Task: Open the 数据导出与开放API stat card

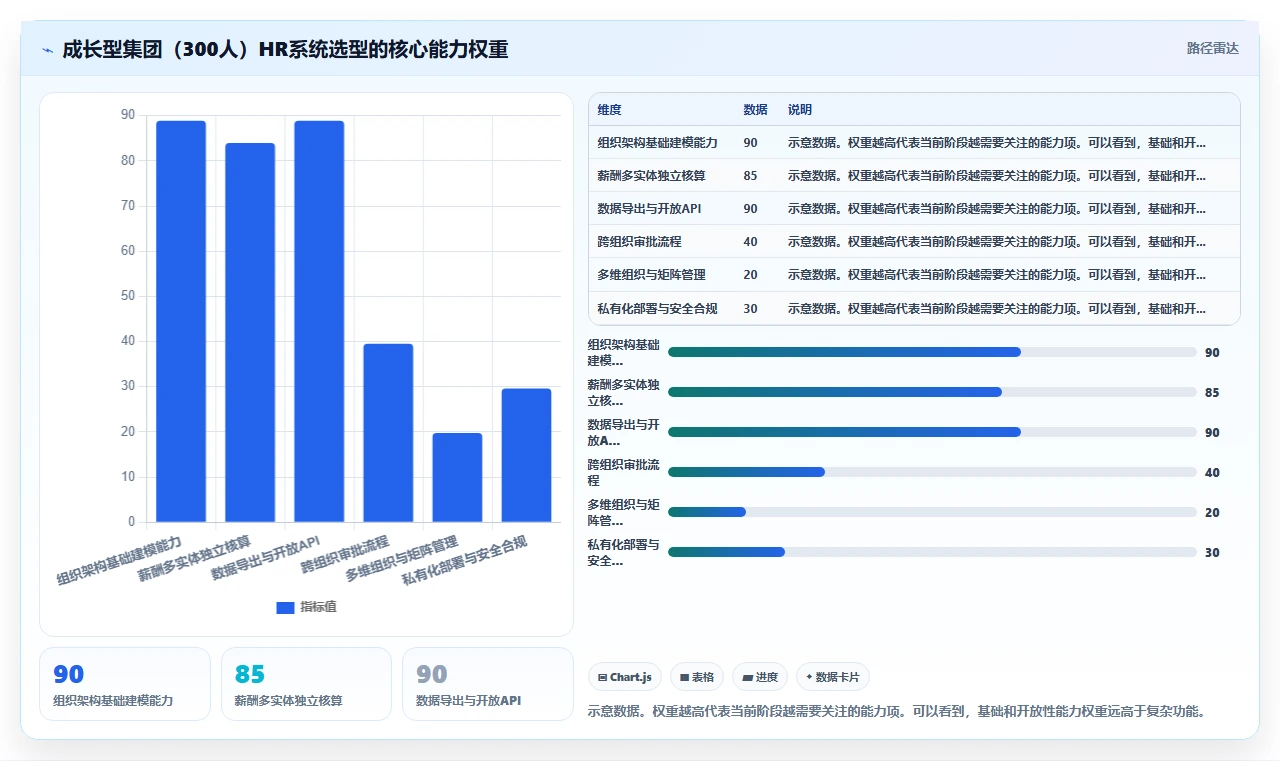Action: pos(488,684)
